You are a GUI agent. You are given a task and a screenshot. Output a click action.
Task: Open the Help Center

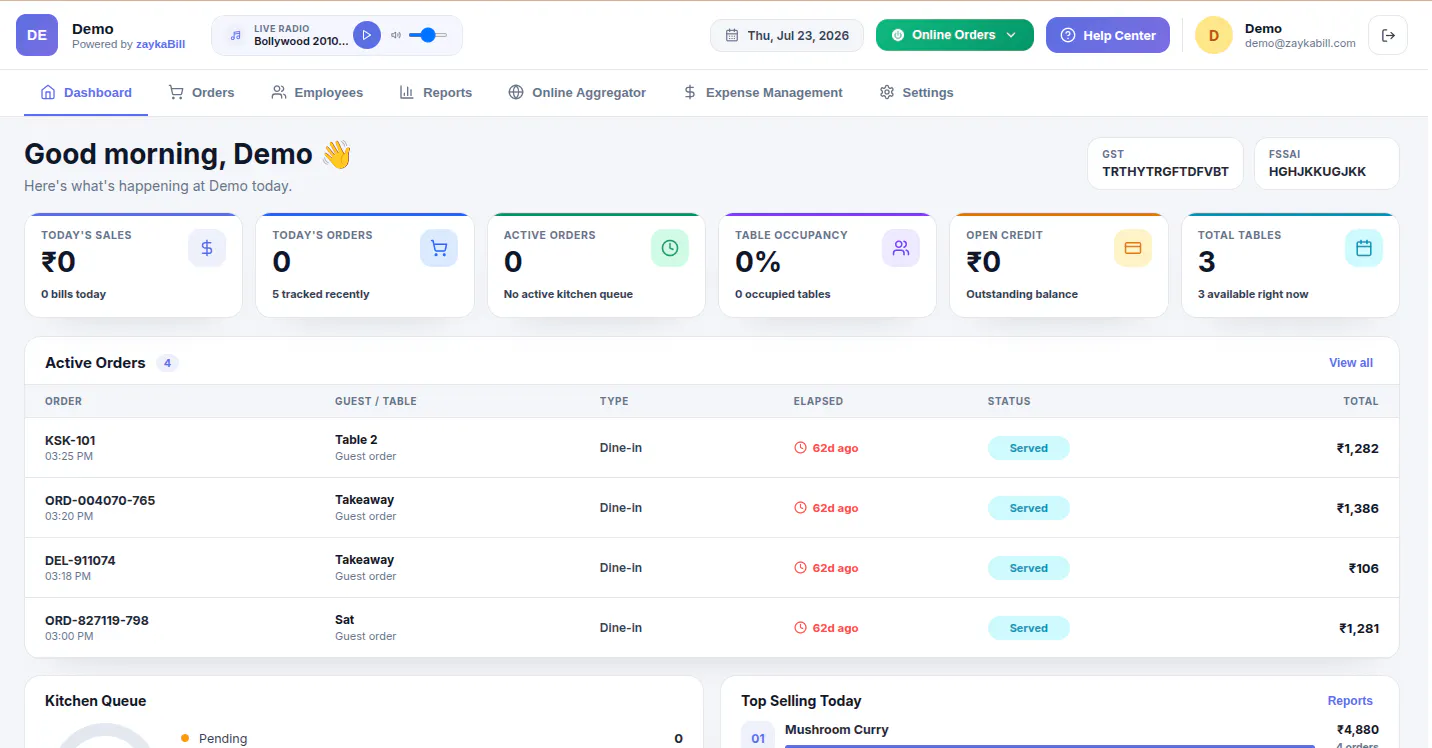pyautogui.click(x=1107, y=35)
